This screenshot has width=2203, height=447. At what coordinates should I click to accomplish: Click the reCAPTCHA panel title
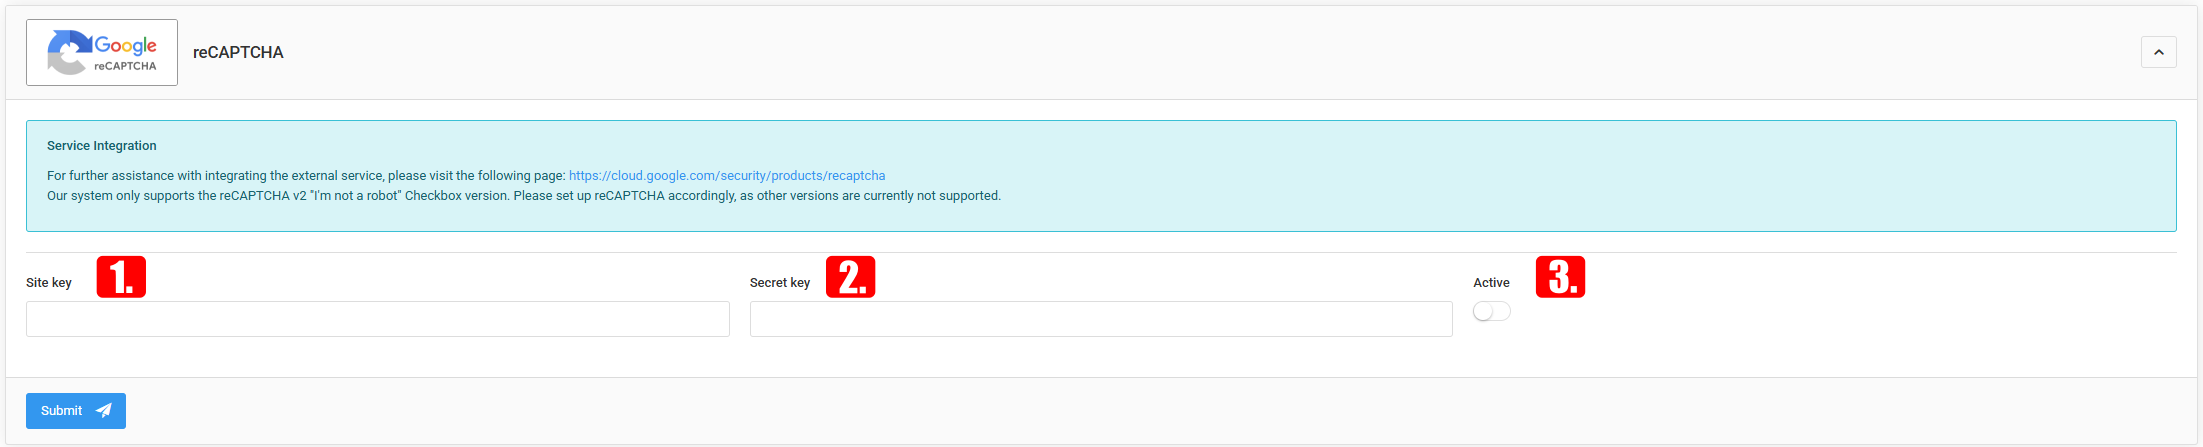pyautogui.click(x=238, y=52)
